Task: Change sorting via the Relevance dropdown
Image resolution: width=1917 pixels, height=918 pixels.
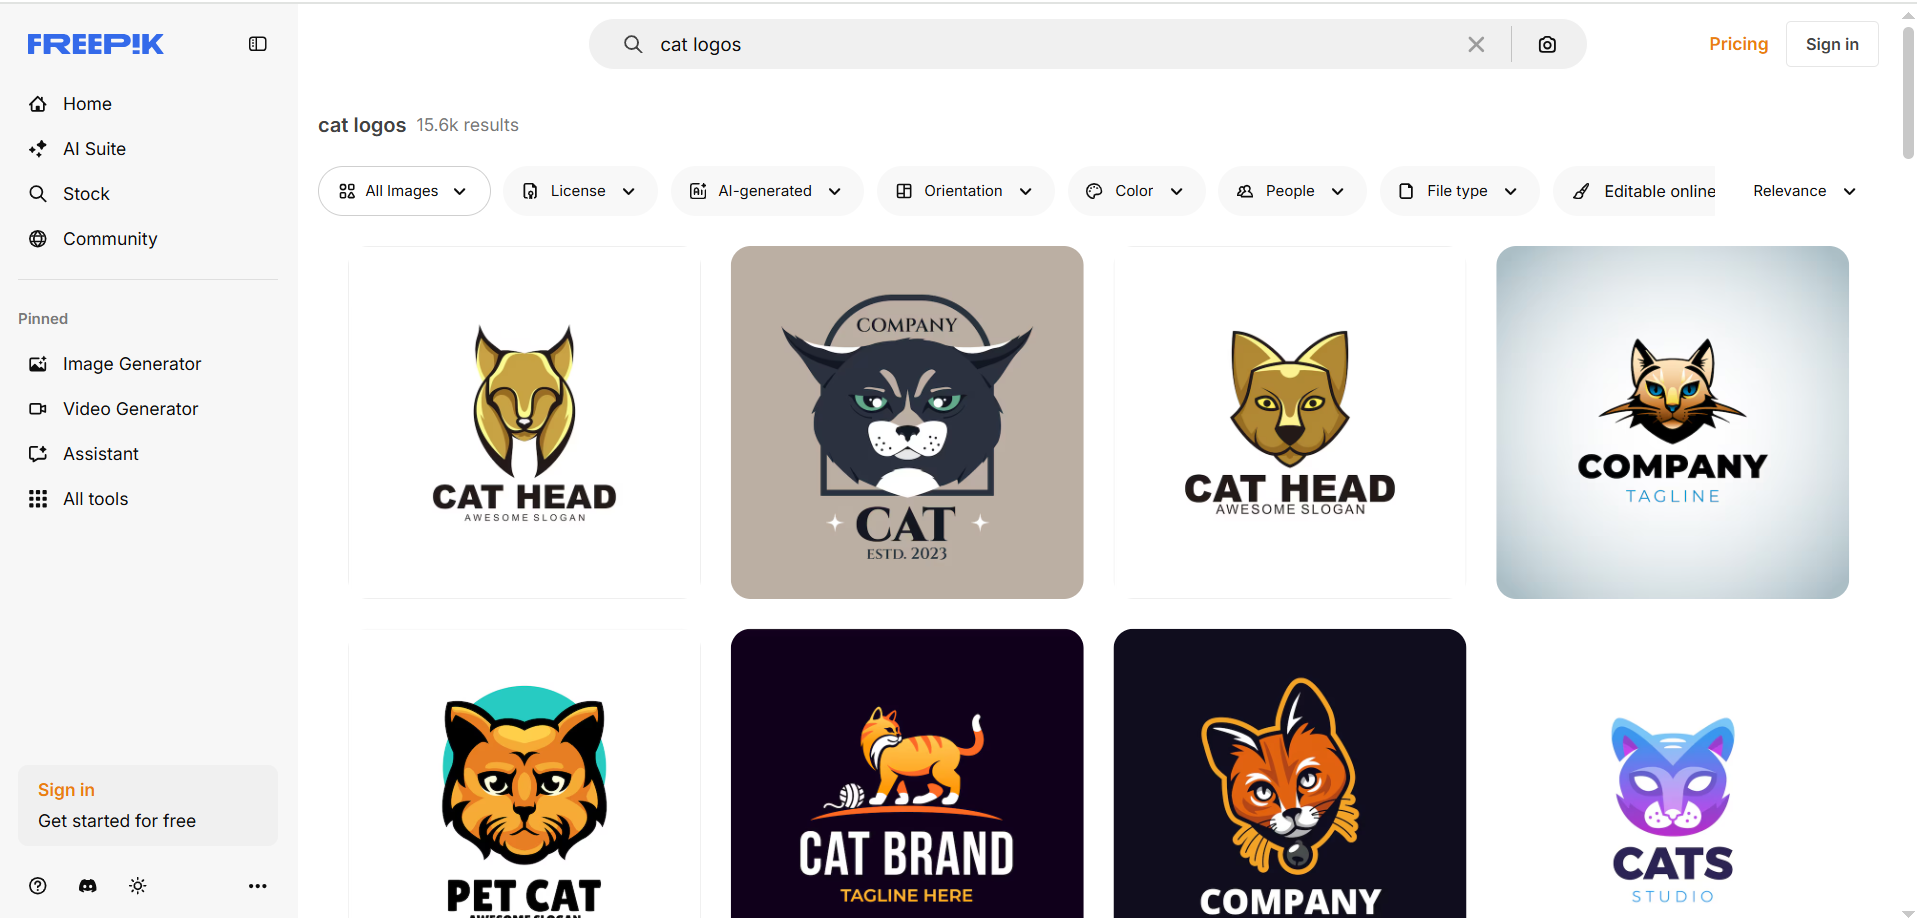Action: click(1802, 190)
